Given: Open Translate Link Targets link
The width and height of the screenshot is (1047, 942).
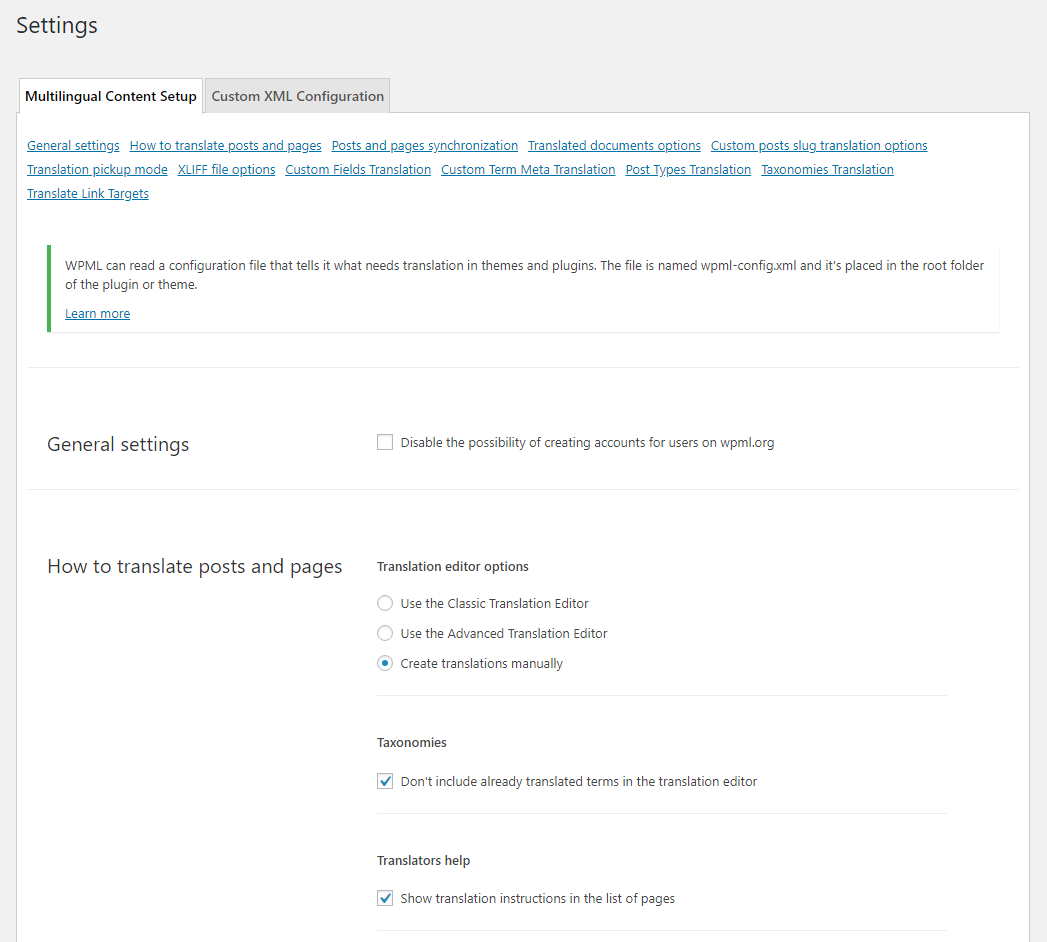Looking at the screenshot, I should tap(88, 194).
